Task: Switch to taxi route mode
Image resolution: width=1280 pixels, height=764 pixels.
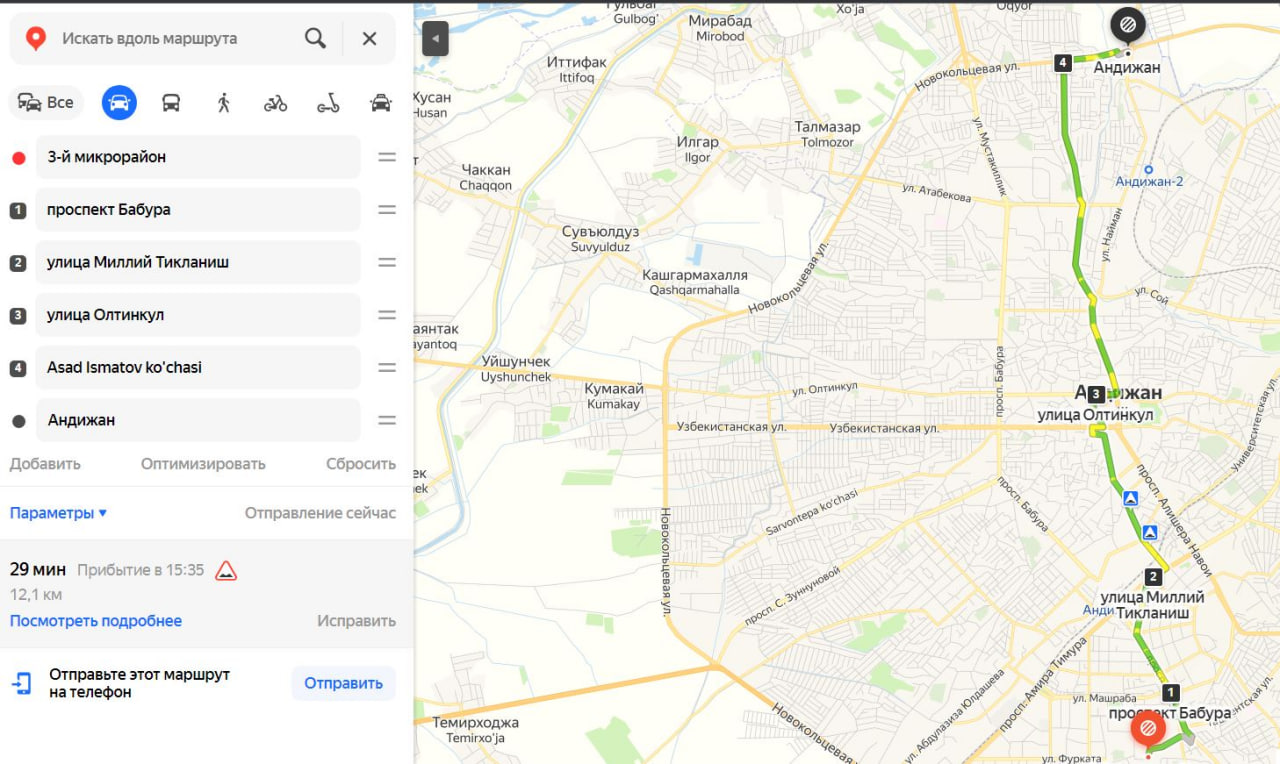Action: 380,102
